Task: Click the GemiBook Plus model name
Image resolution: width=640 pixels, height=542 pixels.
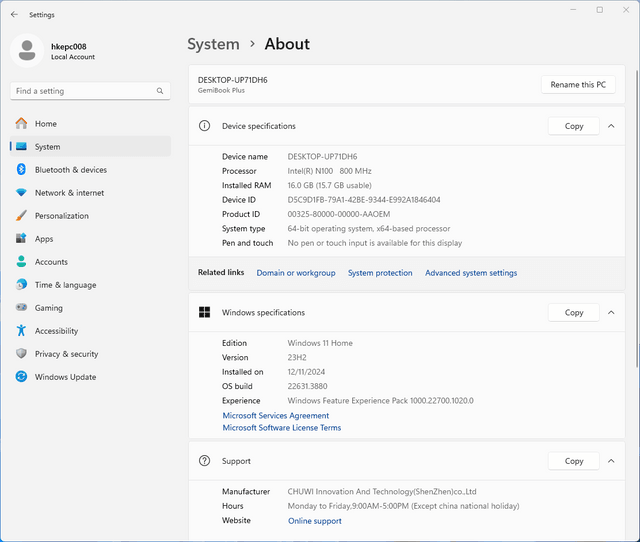Action: click(221, 91)
